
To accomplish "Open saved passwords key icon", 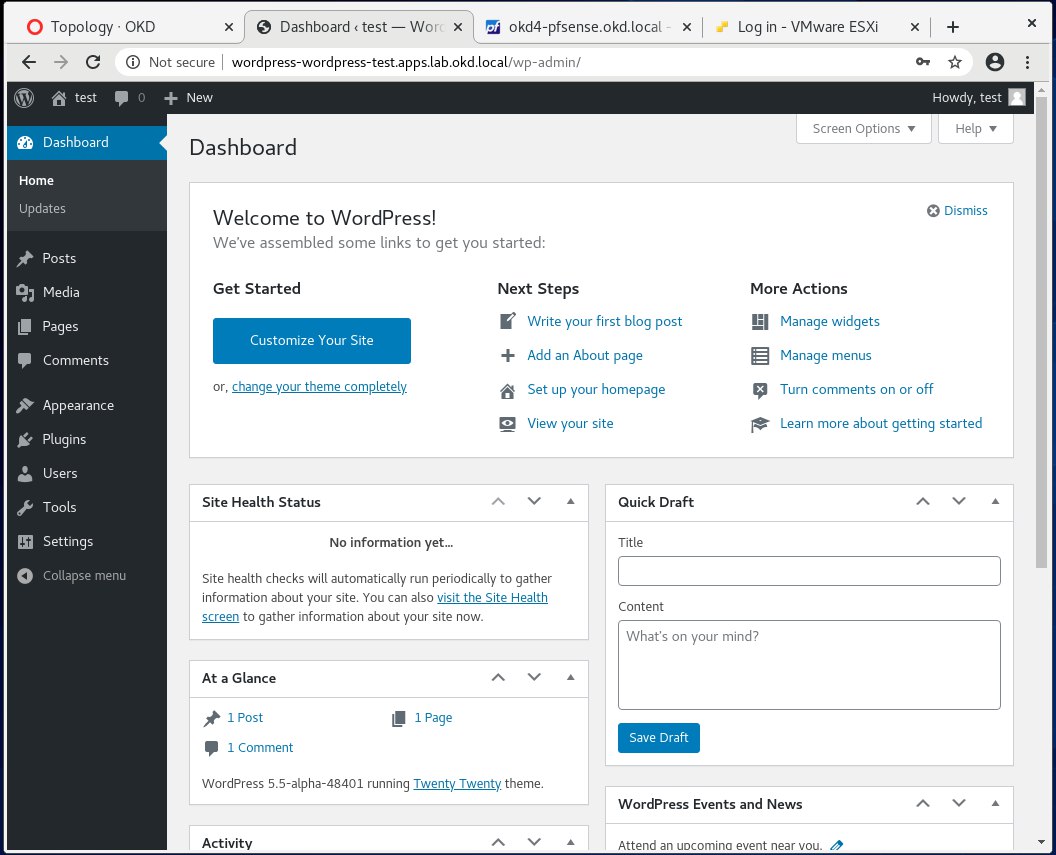I will (923, 62).
